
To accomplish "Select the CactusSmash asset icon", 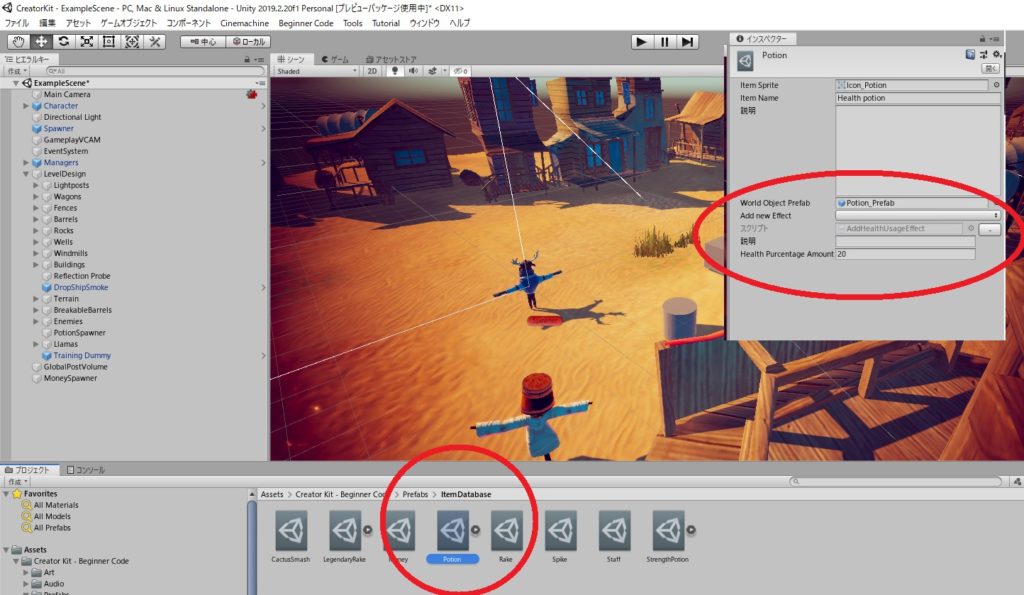I will click(291, 530).
